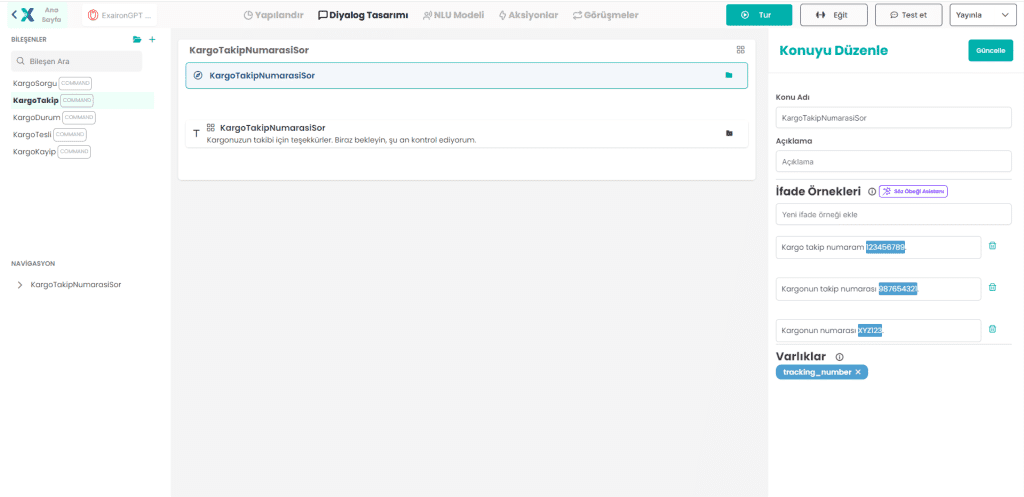The image size is (1024, 497).
Task: Edit the Konu Adı field
Action: [x=893, y=118]
